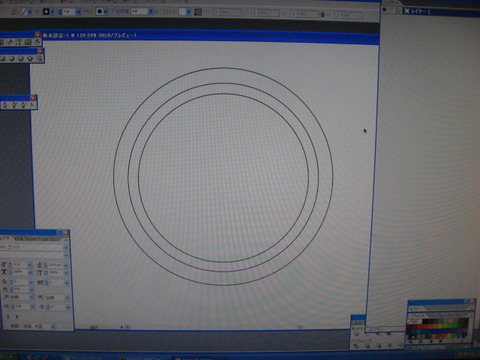This screenshot has height=360, width=480.
Task: Open the stroke color dropdown arrow
Action: (30, 12)
